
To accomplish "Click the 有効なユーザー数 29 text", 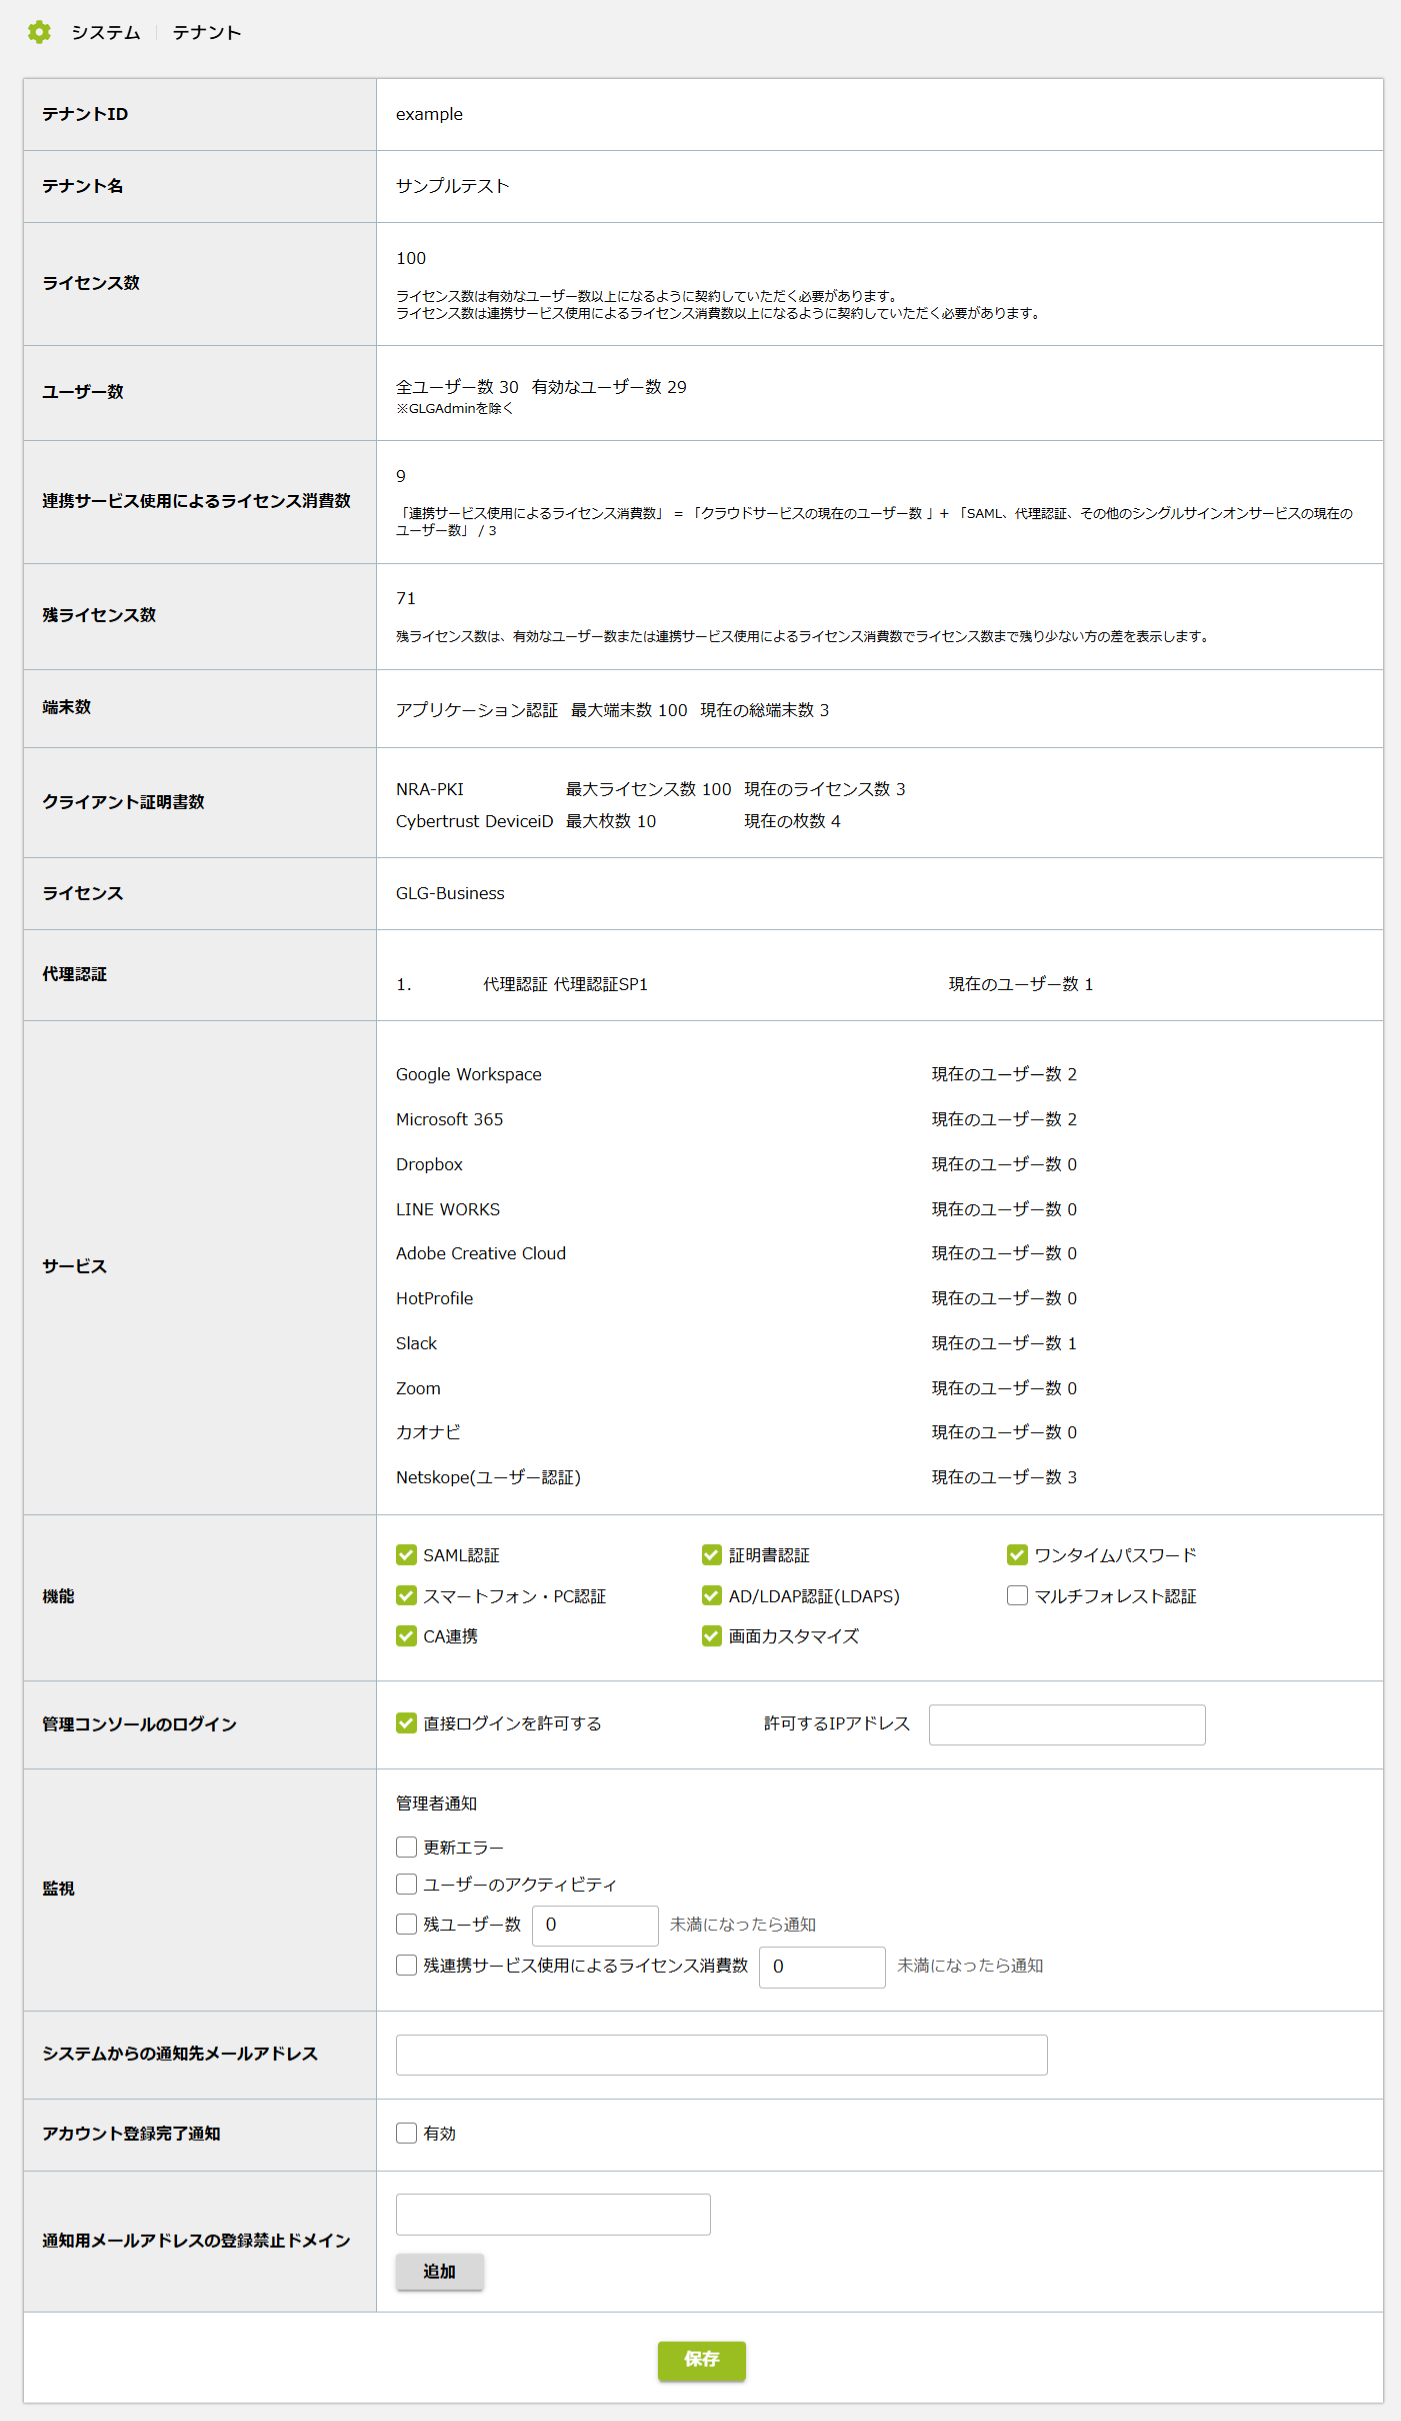I will 609,387.
